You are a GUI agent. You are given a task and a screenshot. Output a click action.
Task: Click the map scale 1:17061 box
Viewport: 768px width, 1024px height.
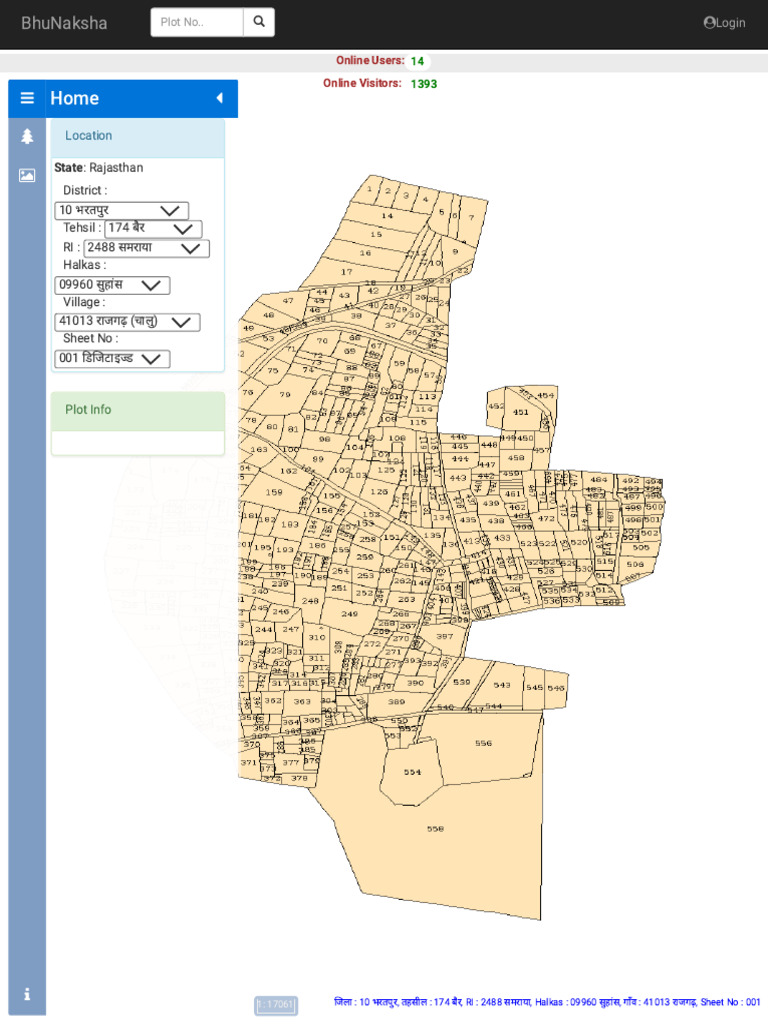276,1004
